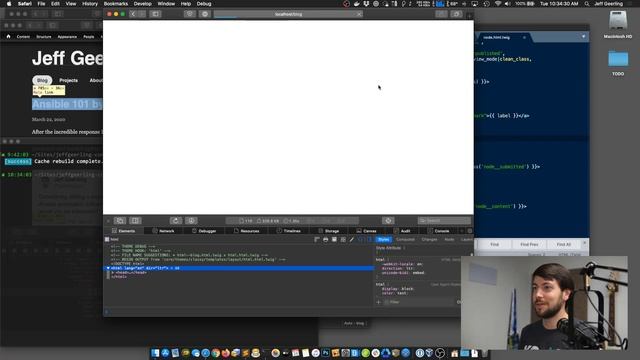
Task: Open the Develop menu
Action: coord(142,4)
